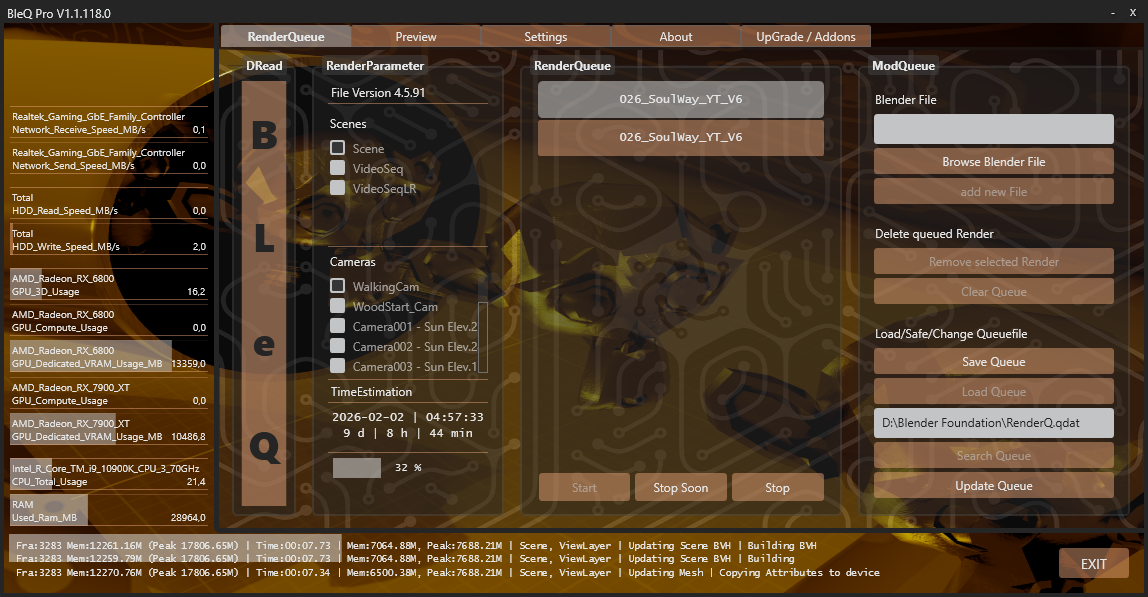Minimize the BleQ Pro window
Viewport: 1148px width, 597px height.
pos(1113,13)
